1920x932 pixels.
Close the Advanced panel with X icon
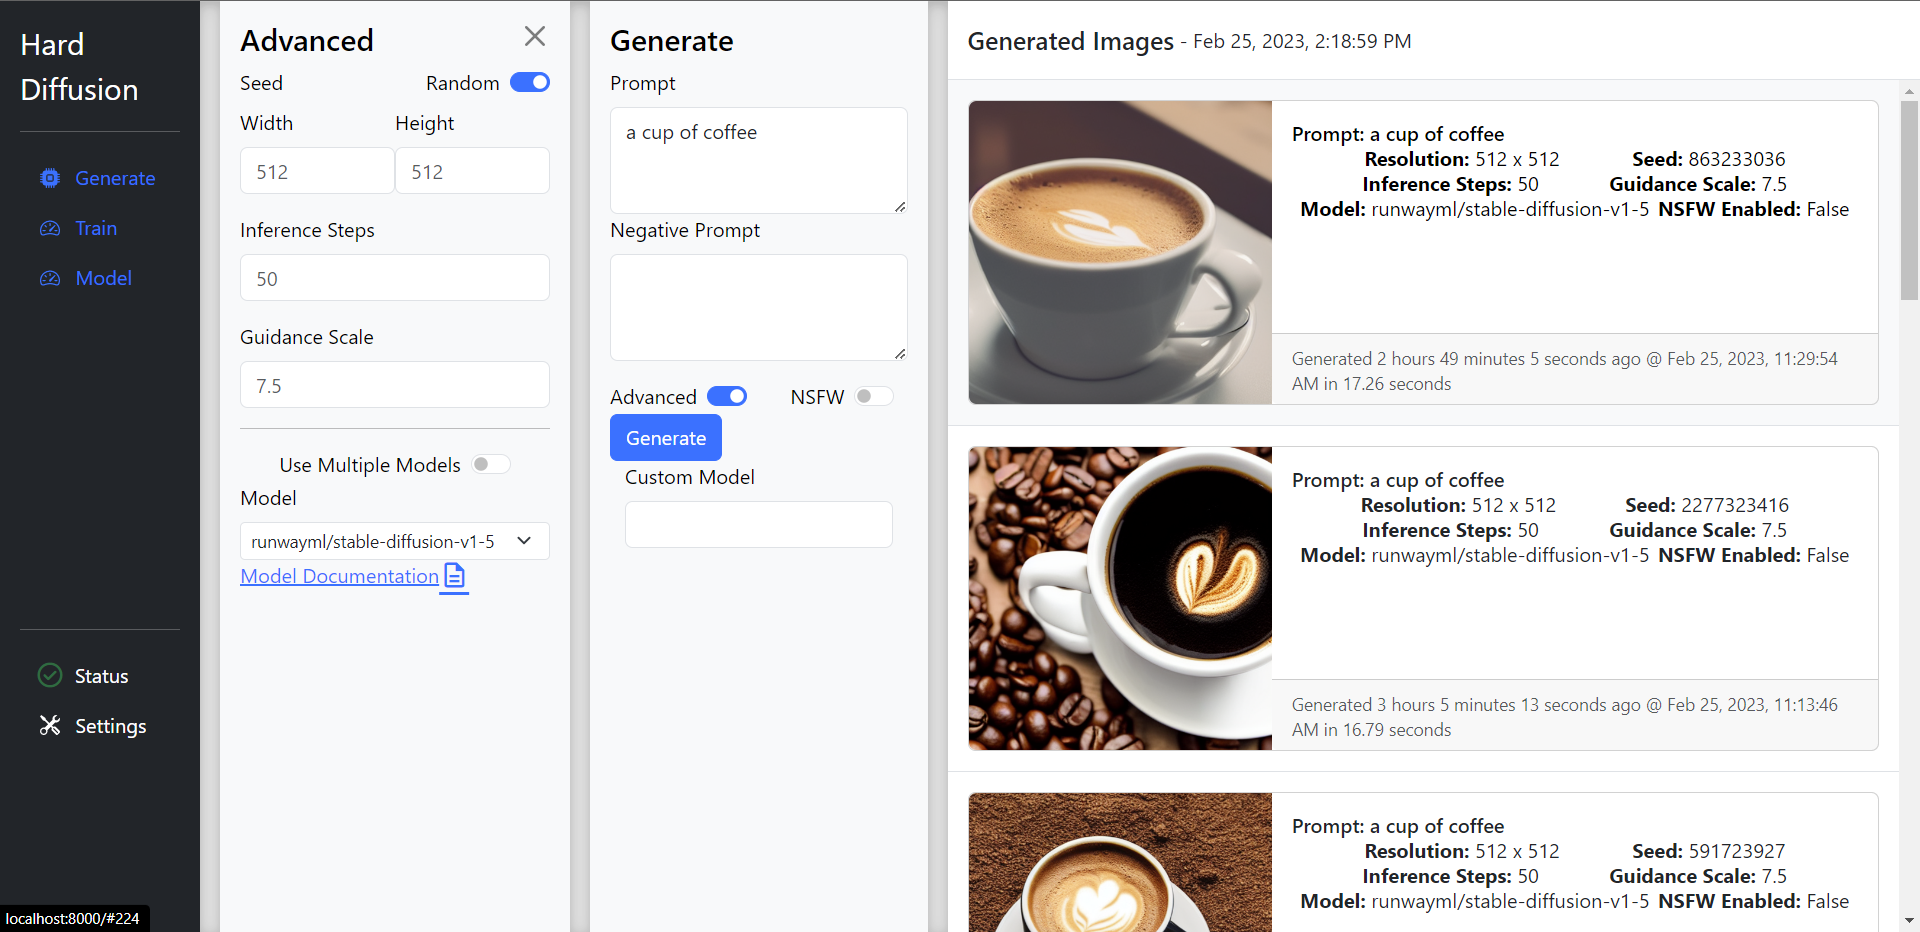[x=535, y=37]
